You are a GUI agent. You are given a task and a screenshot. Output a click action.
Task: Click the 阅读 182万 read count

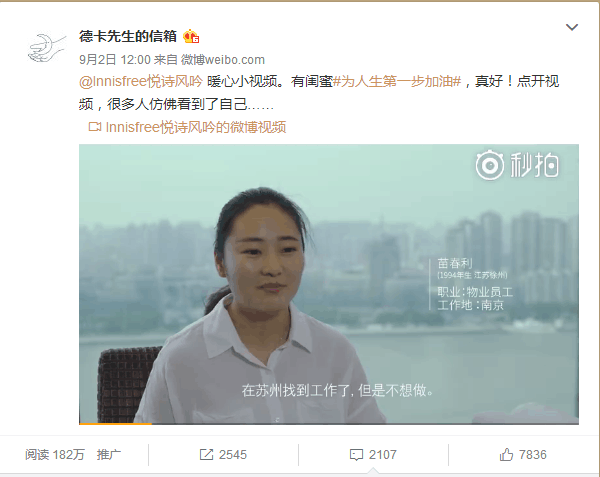coord(55,454)
